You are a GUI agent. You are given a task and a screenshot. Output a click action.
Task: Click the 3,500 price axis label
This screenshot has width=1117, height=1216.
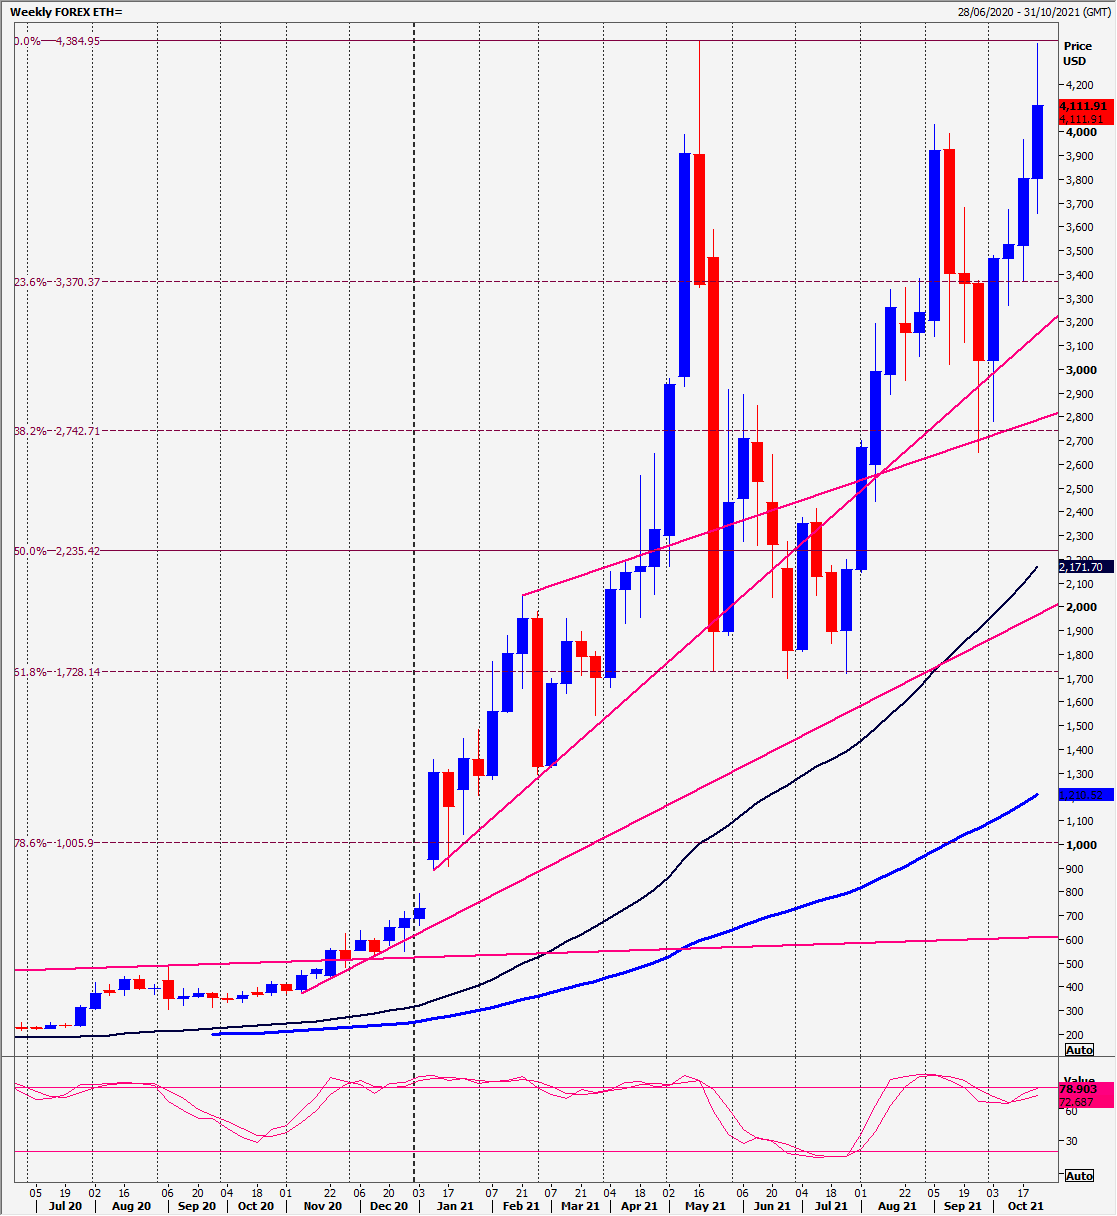[x=1079, y=252]
